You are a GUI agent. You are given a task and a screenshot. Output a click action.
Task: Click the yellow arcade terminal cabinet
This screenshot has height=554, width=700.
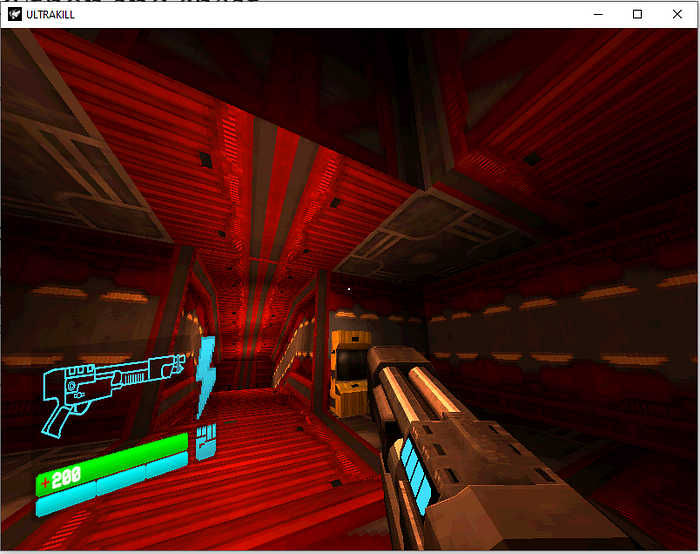(x=350, y=373)
